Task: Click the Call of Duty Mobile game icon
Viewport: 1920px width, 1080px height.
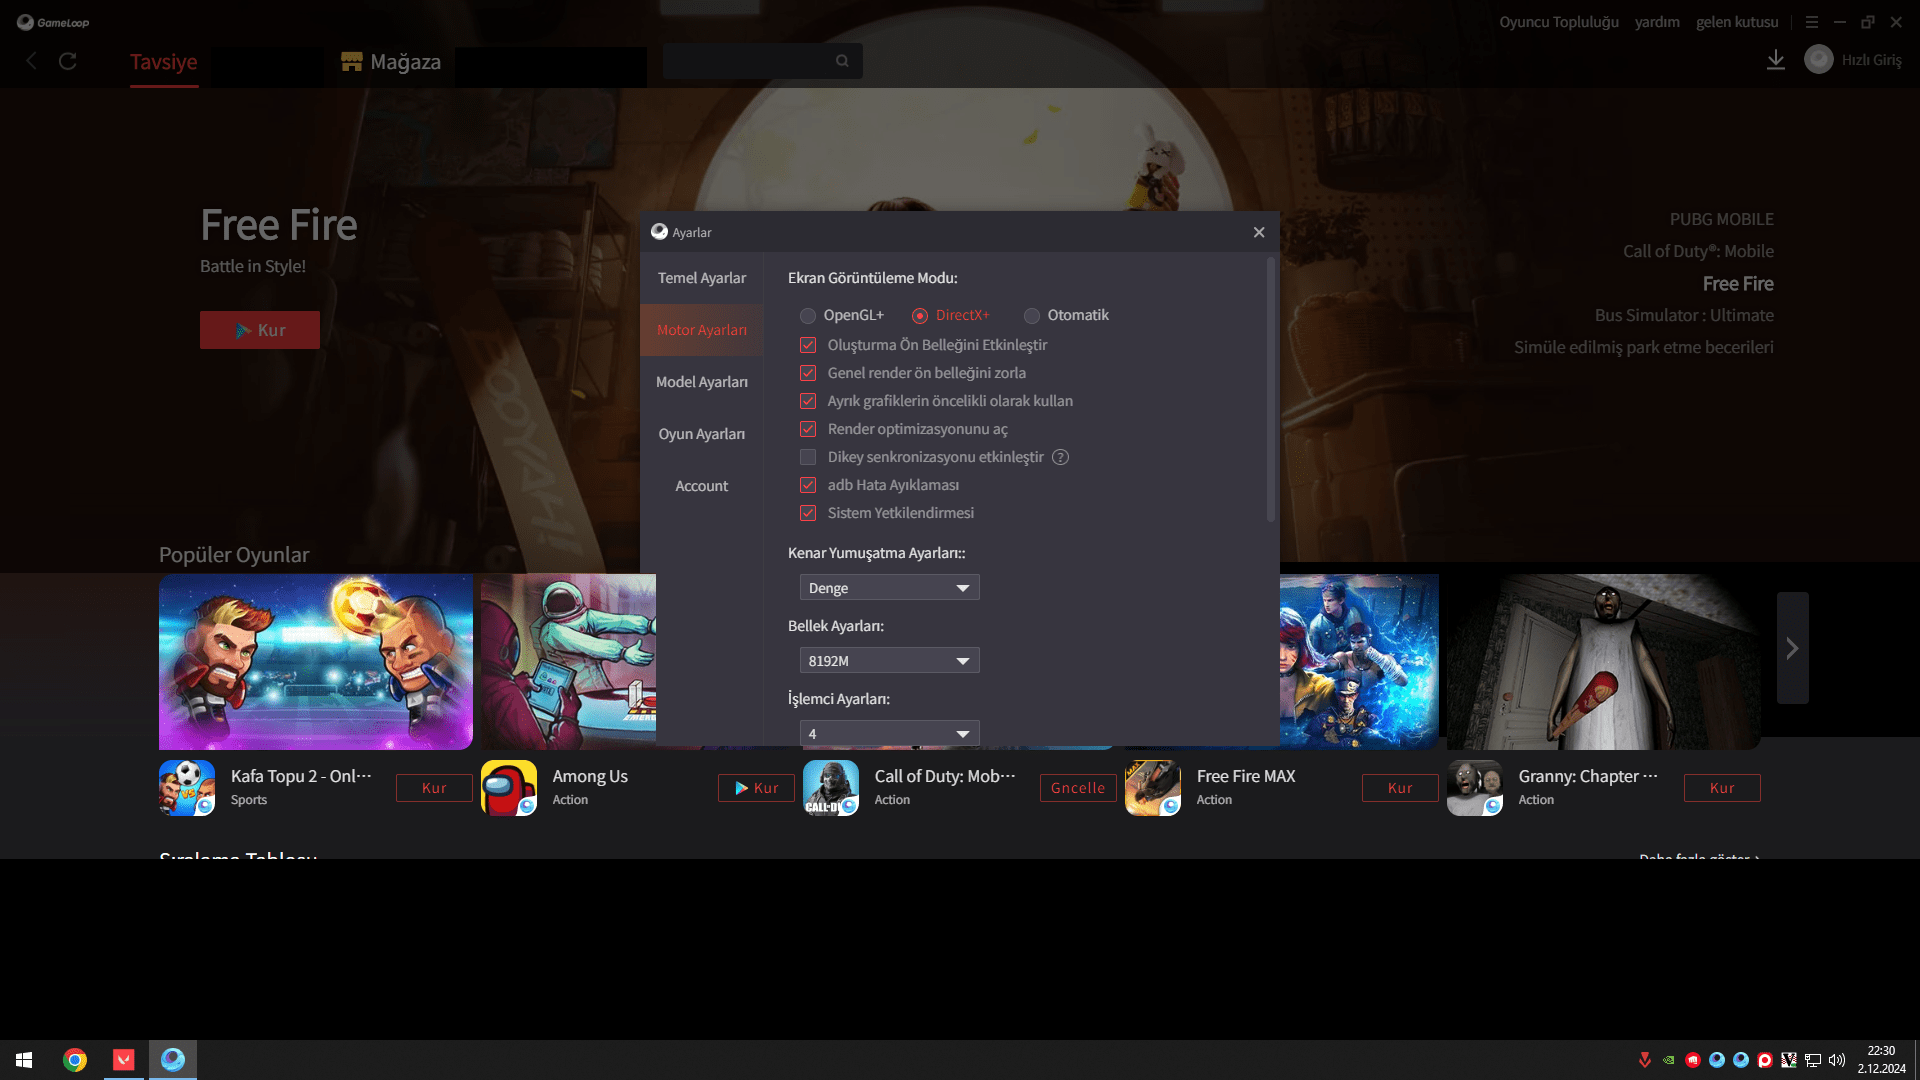Action: tap(831, 788)
